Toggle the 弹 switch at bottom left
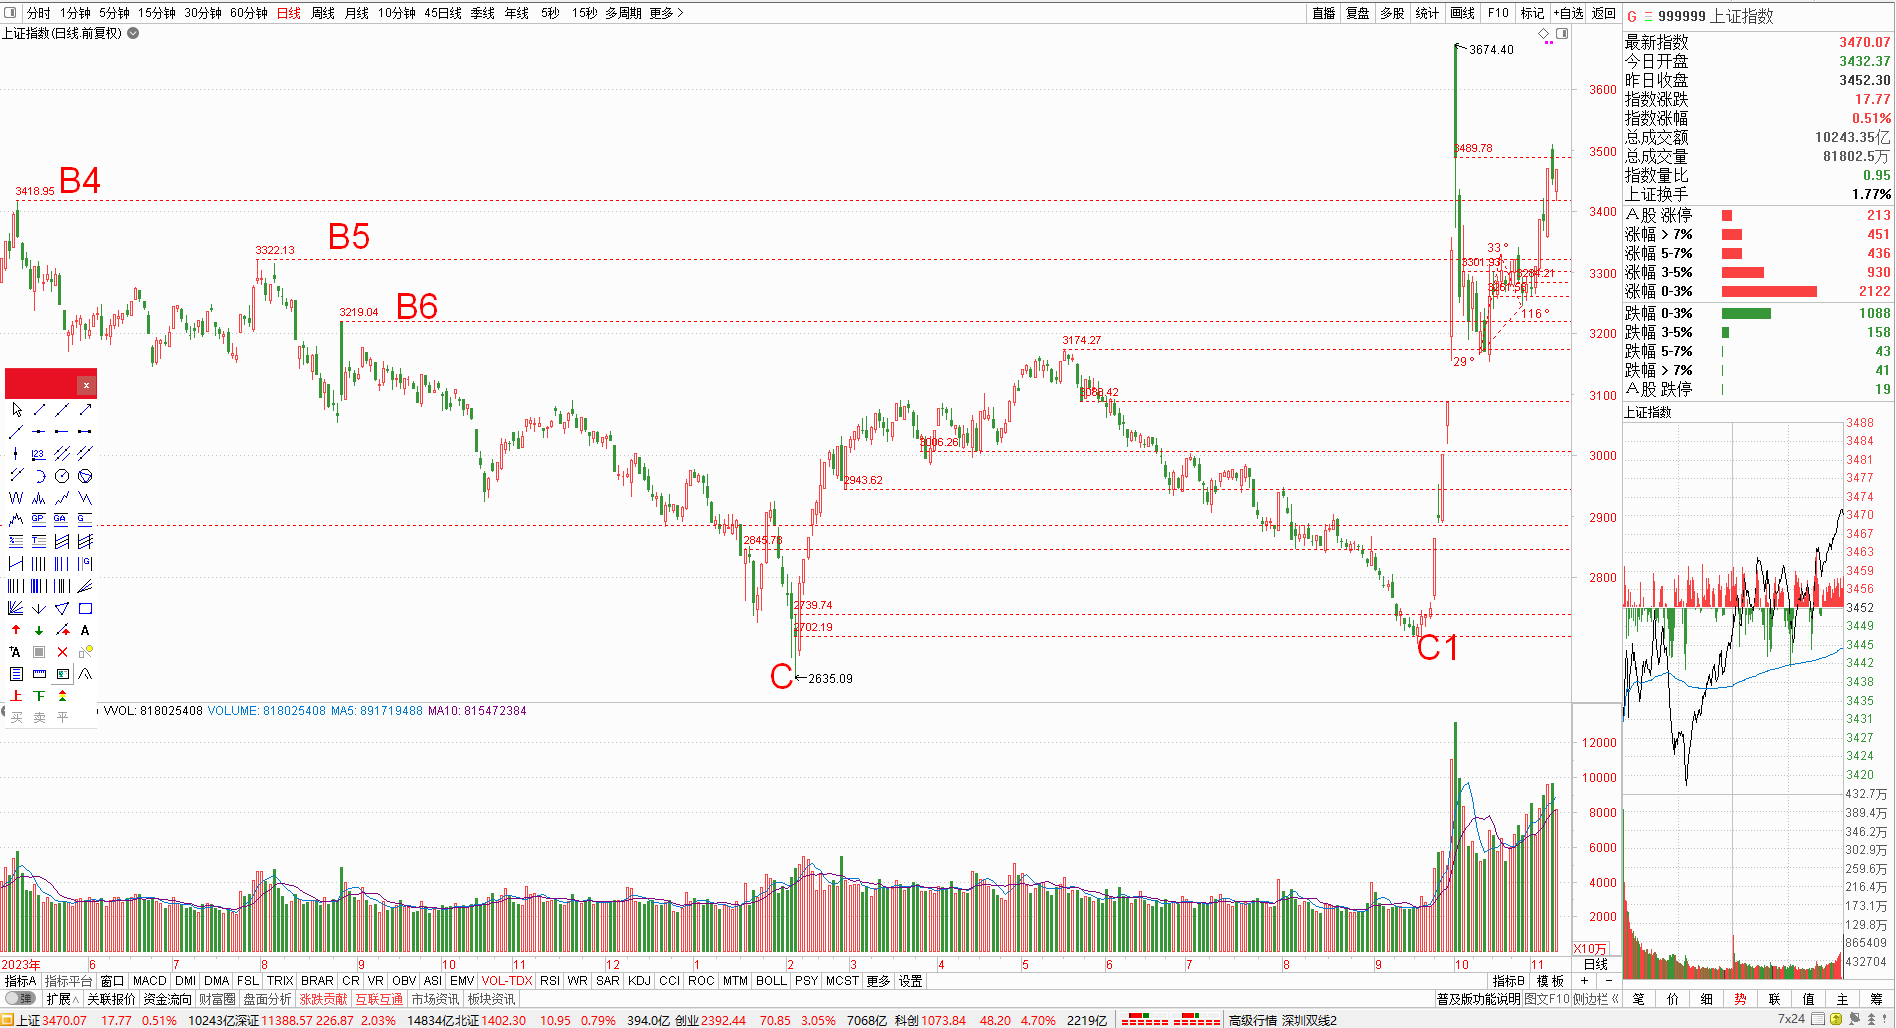The image size is (1896, 1028). click(x=20, y=999)
